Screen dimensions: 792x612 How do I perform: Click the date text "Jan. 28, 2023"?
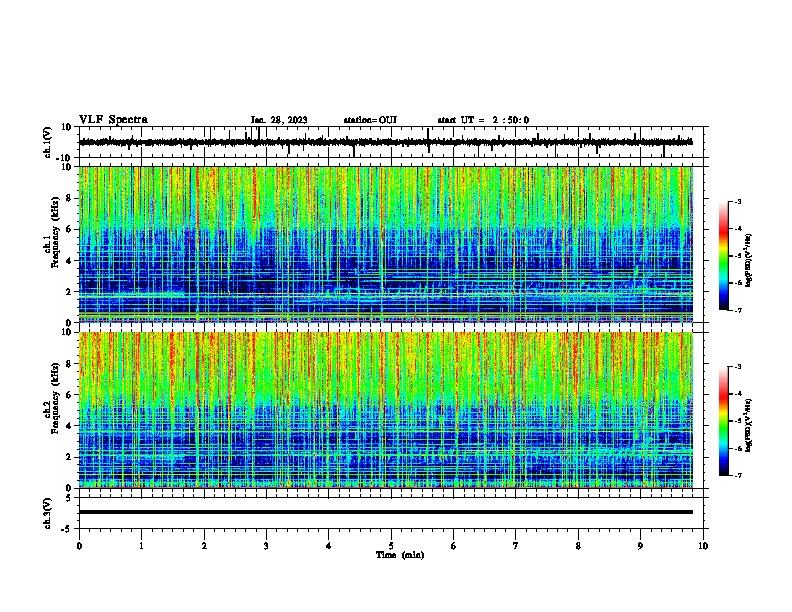(x=279, y=120)
